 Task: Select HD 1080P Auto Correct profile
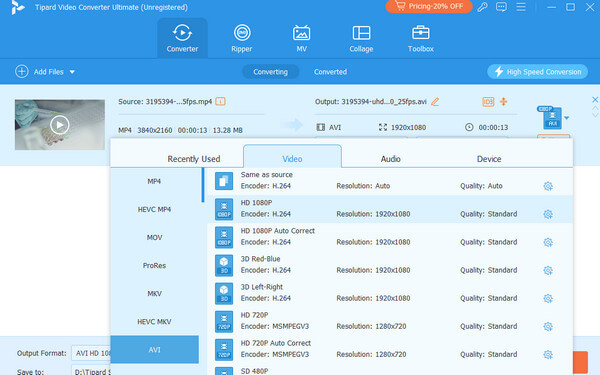[390, 237]
